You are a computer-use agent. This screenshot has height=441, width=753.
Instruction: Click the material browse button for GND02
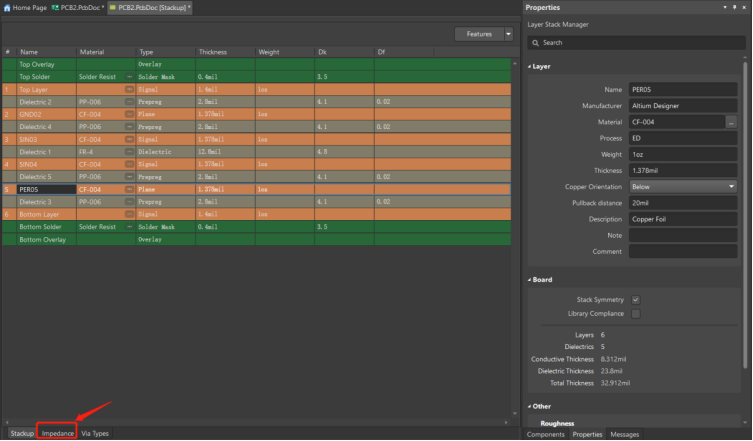(129, 114)
